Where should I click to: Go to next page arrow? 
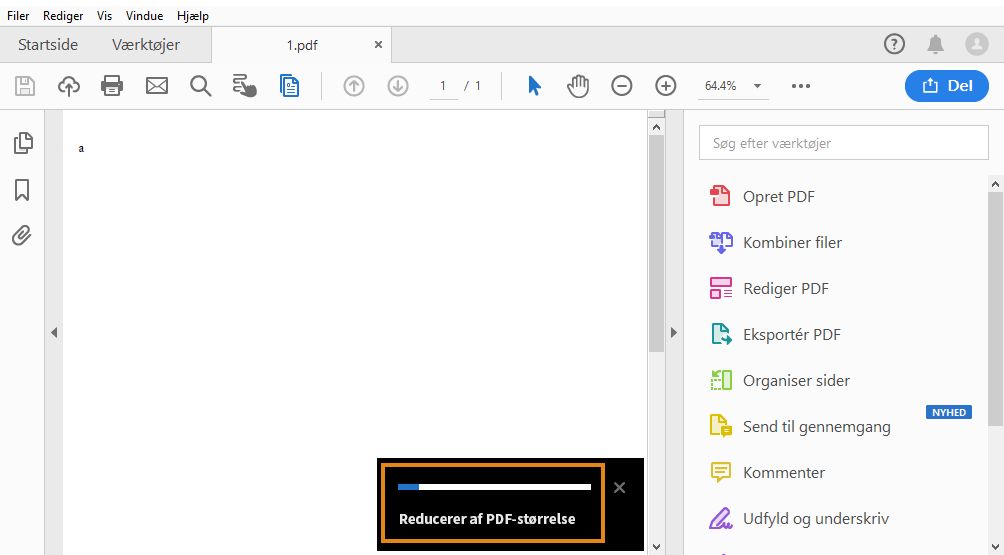pyautogui.click(x=398, y=86)
